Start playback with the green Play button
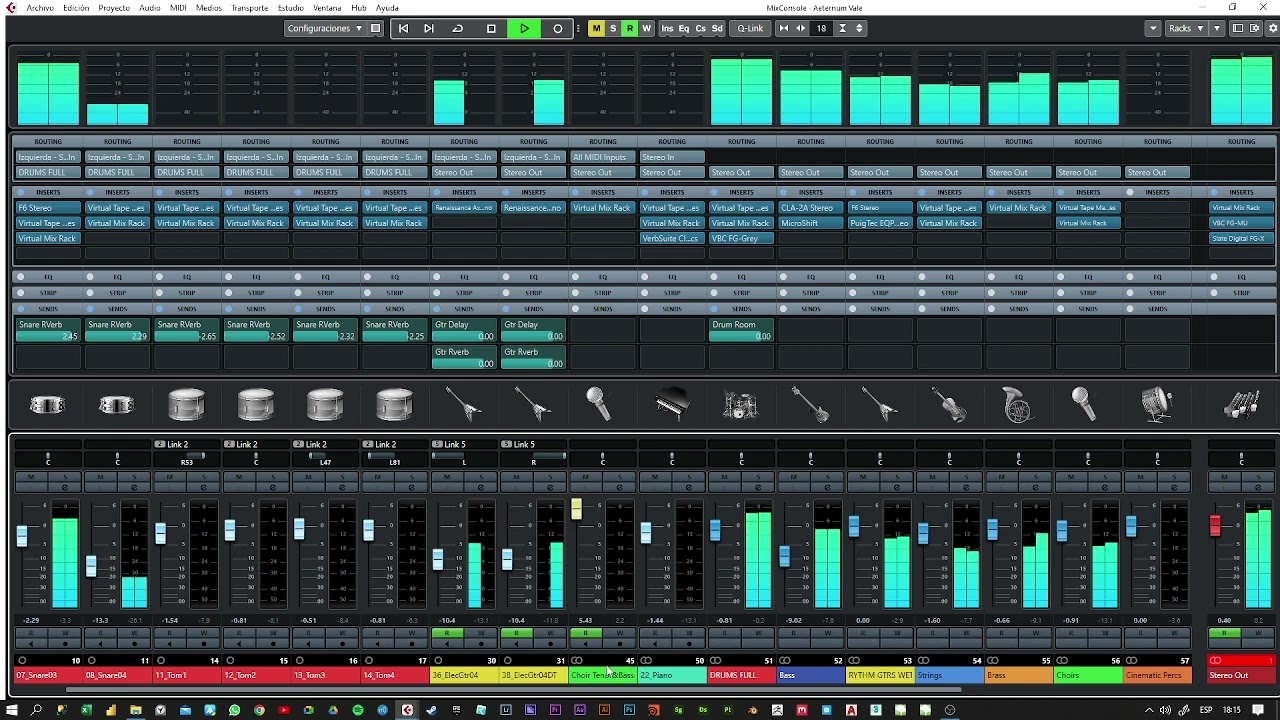 coord(524,28)
